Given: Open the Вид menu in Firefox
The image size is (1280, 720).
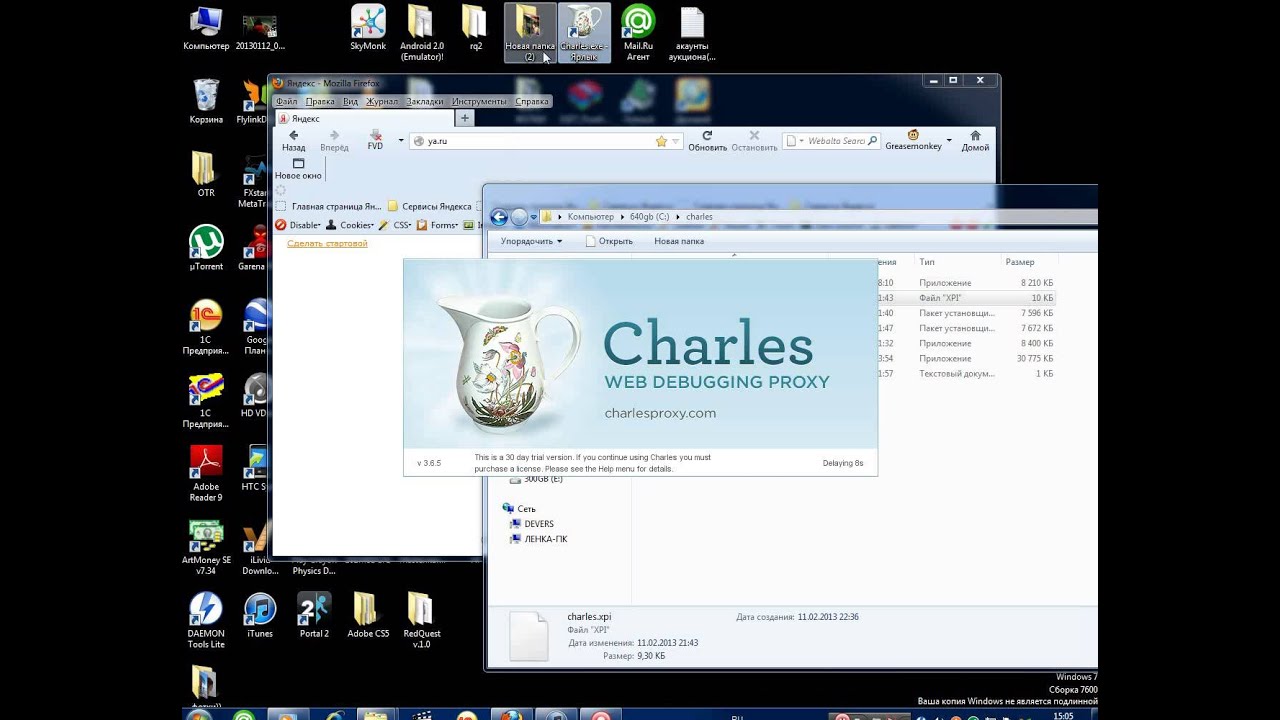Looking at the screenshot, I should pyautogui.click(x=350, y=101).
